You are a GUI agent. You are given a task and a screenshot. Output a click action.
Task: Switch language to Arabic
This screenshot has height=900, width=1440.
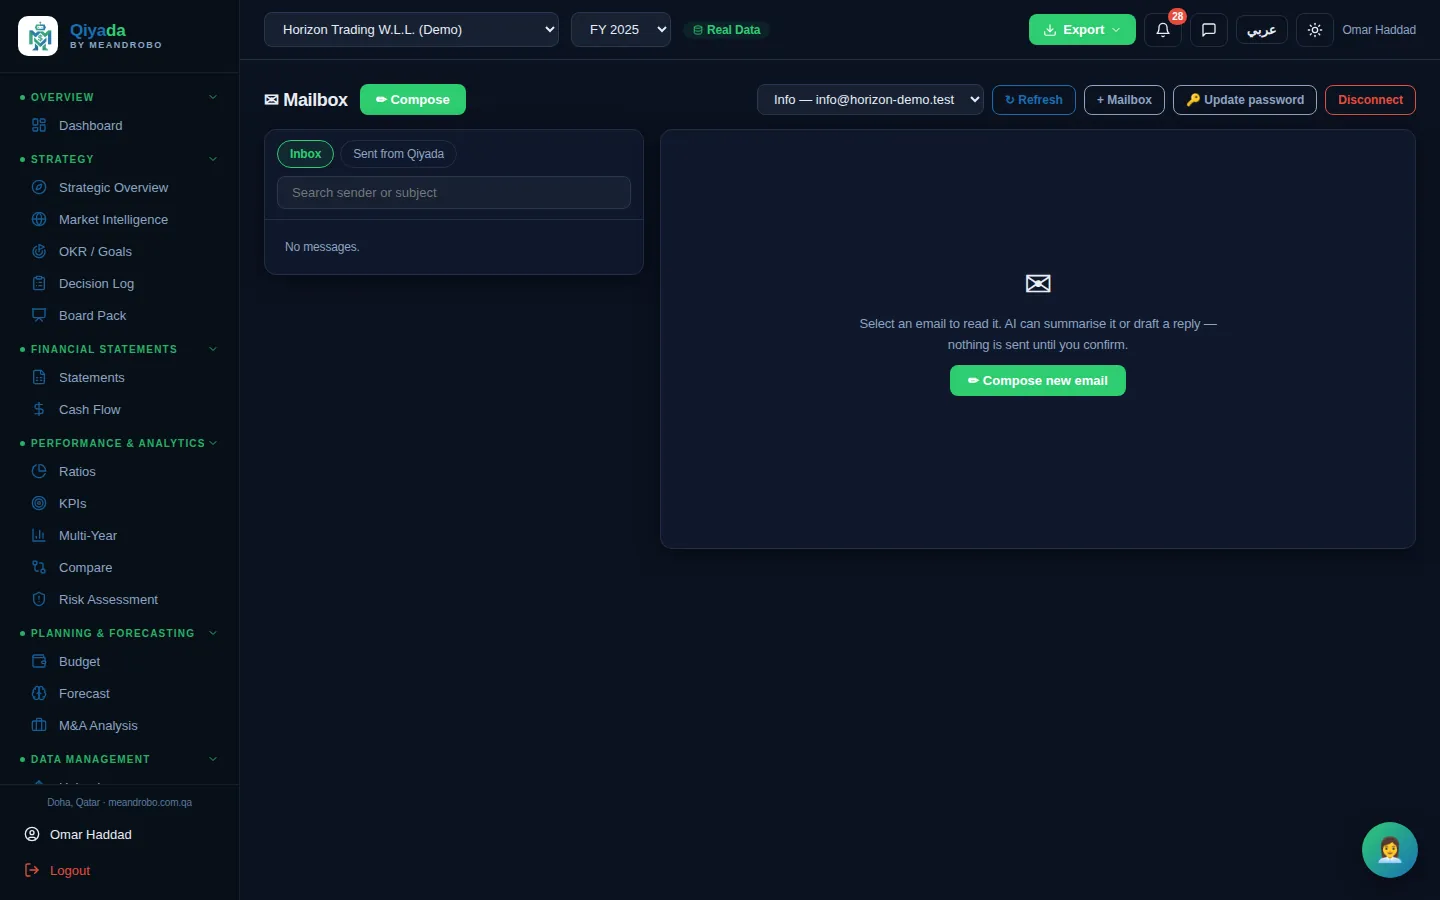(1262, 30)
